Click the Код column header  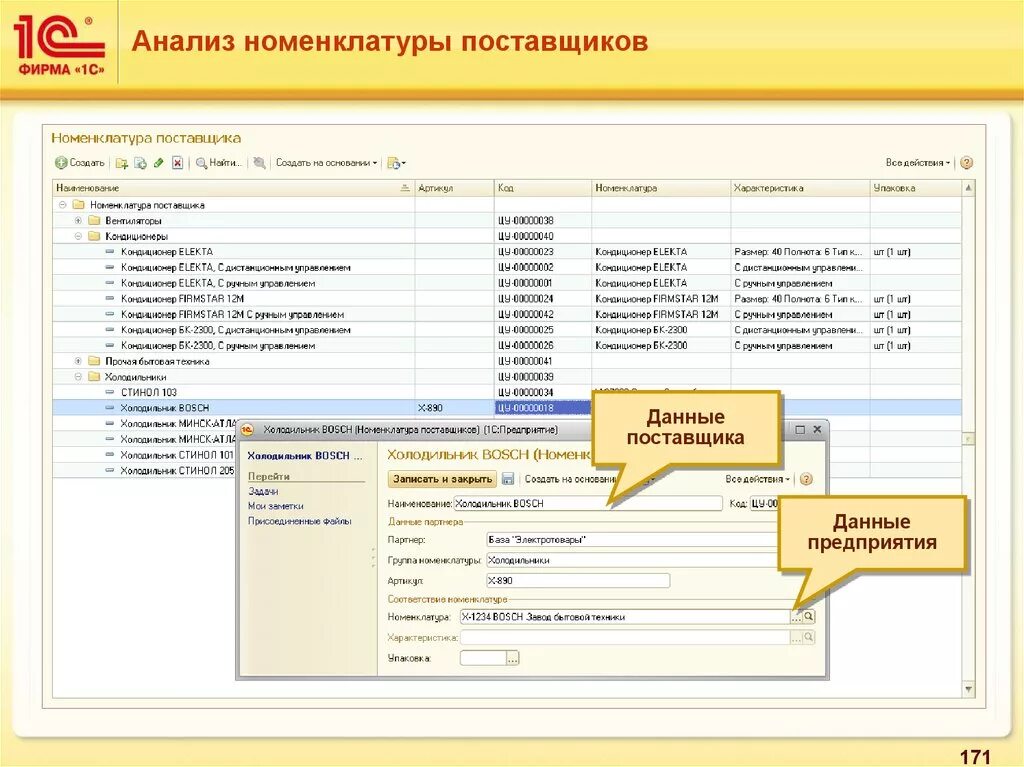(x=543, y=188)
